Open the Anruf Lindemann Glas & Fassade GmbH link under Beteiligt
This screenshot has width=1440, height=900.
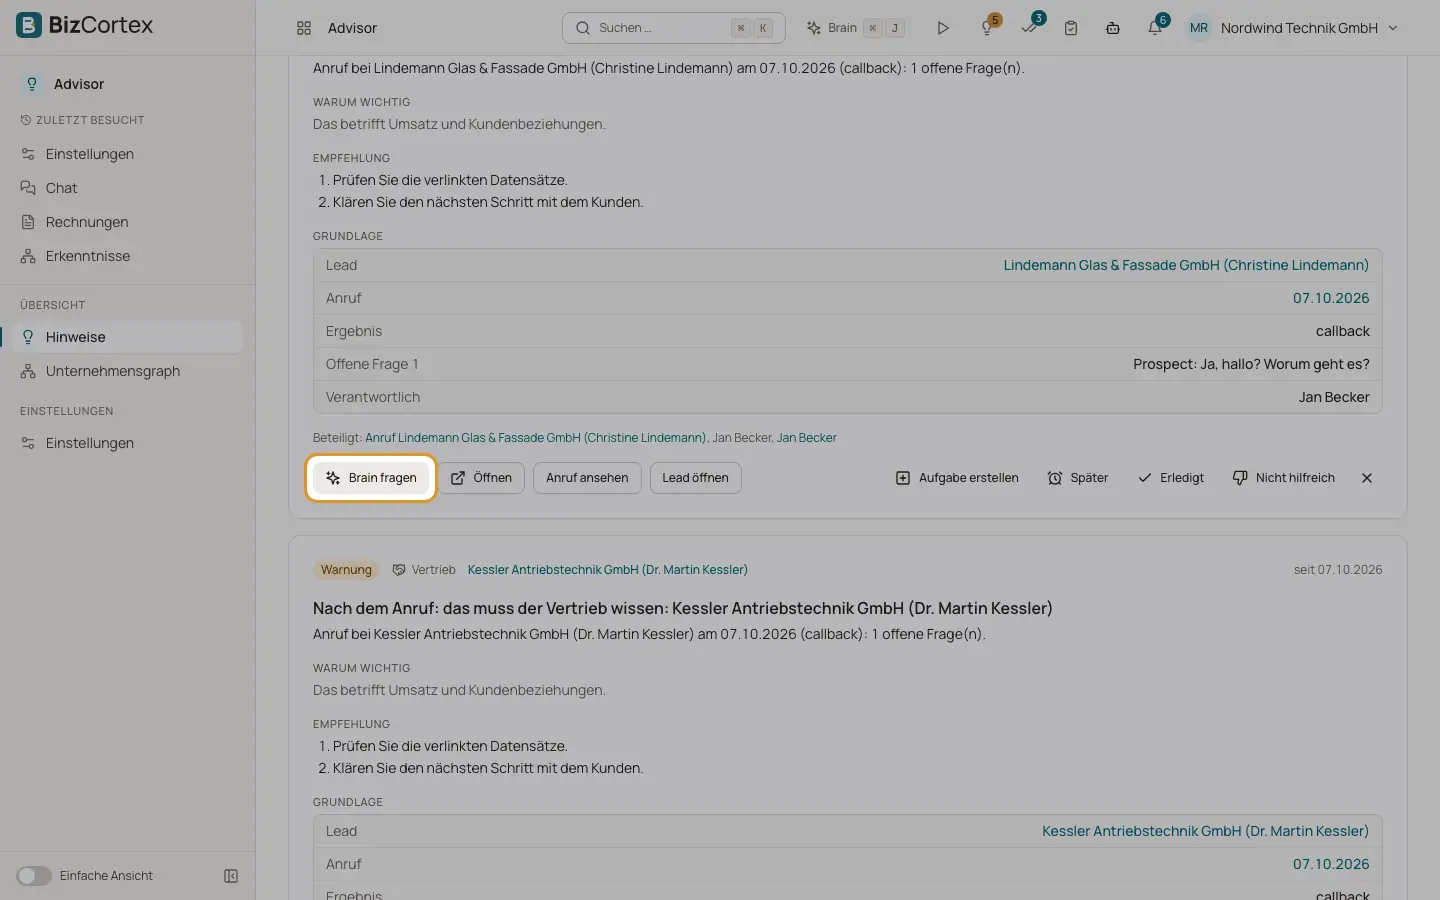[535, 438]
